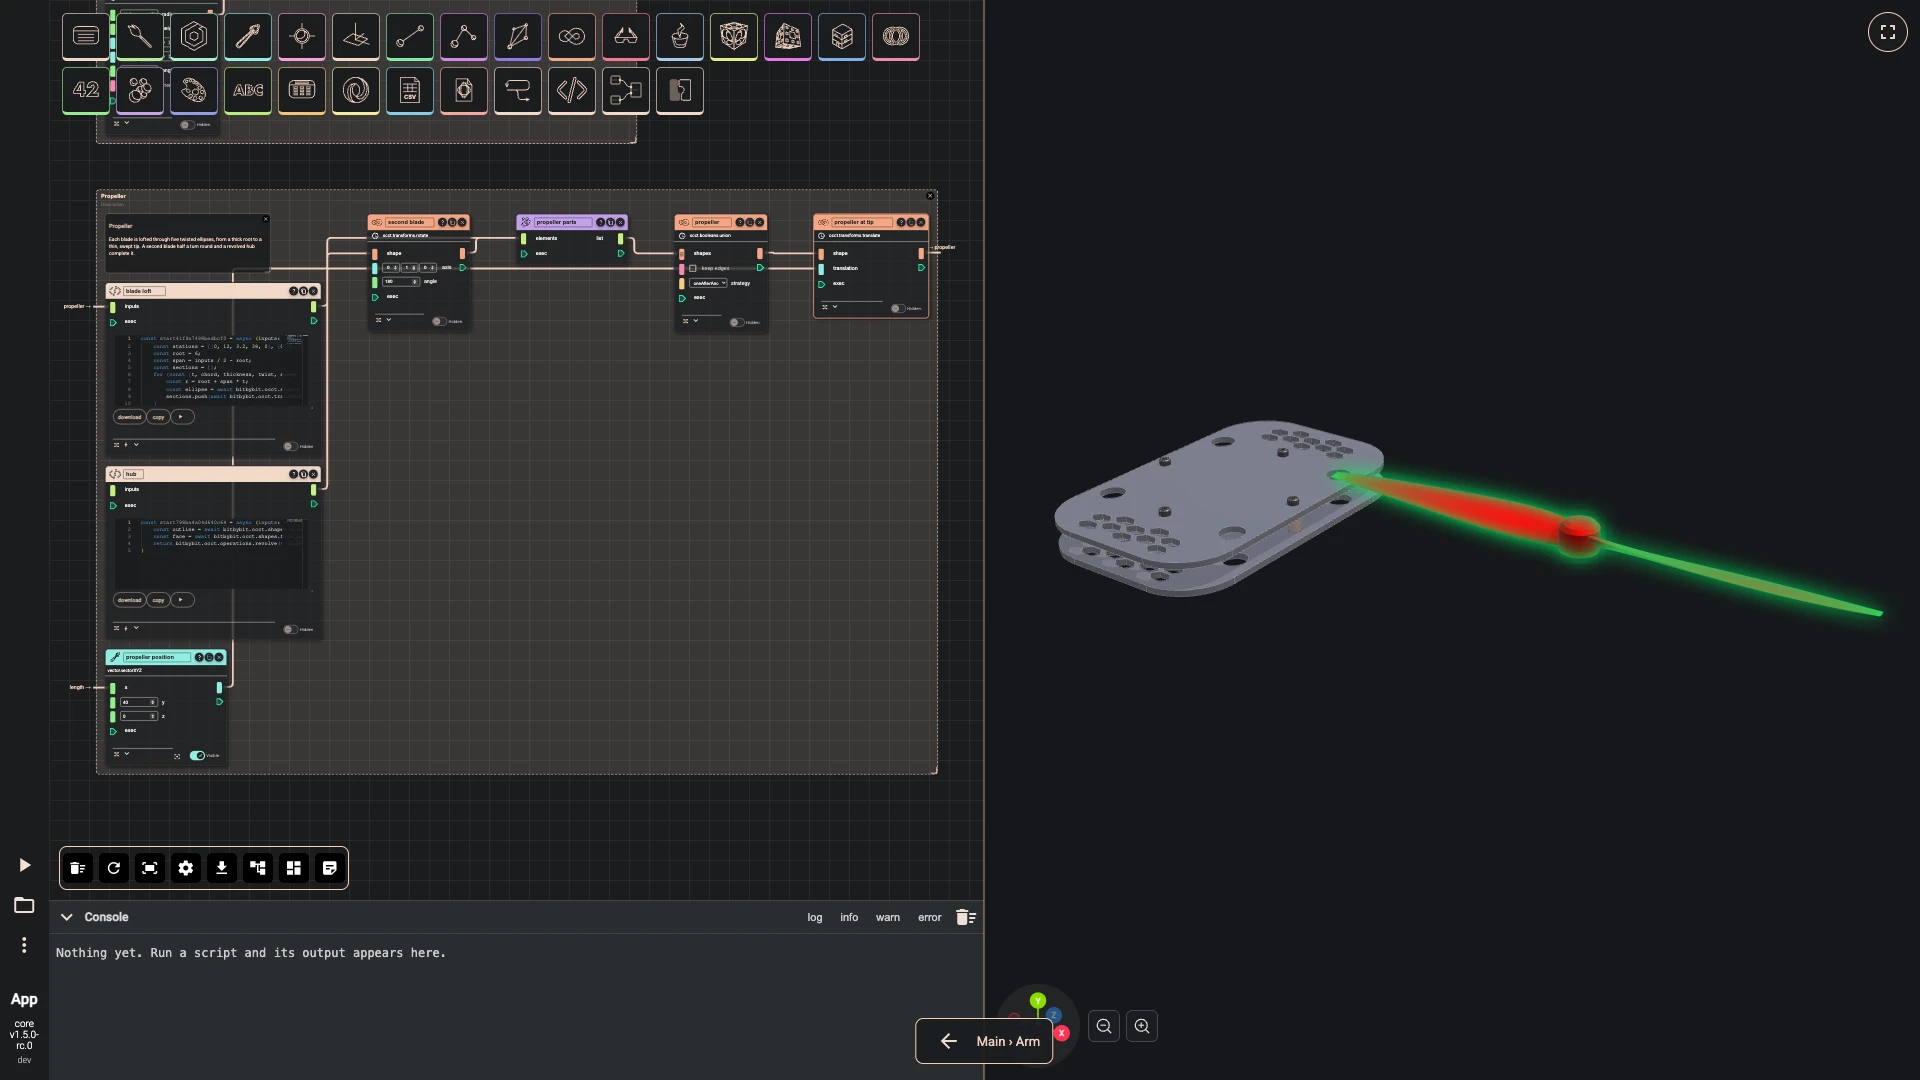Click 'copy' in hub node

[x=158, y=600]
